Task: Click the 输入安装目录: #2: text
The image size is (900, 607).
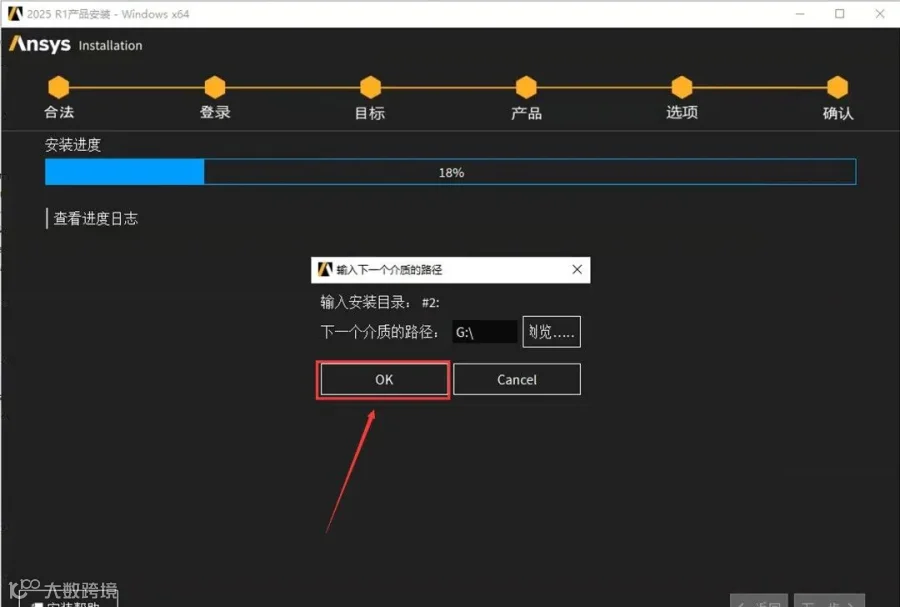Action: click(380, 302)
